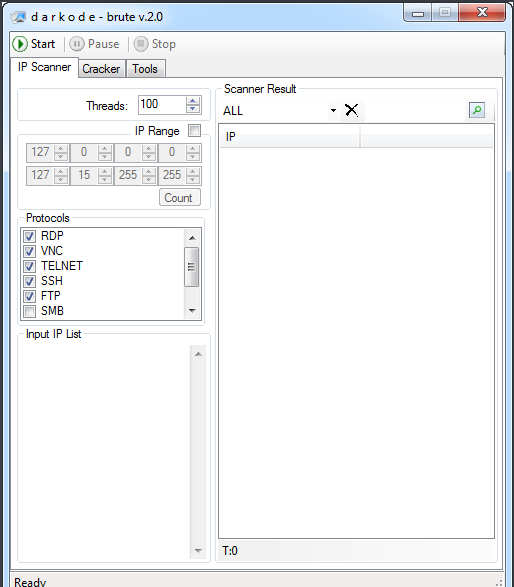Click the darkode app icon in title bar
Viewport: 514px width, 587px height.
(x=18, y=17)
